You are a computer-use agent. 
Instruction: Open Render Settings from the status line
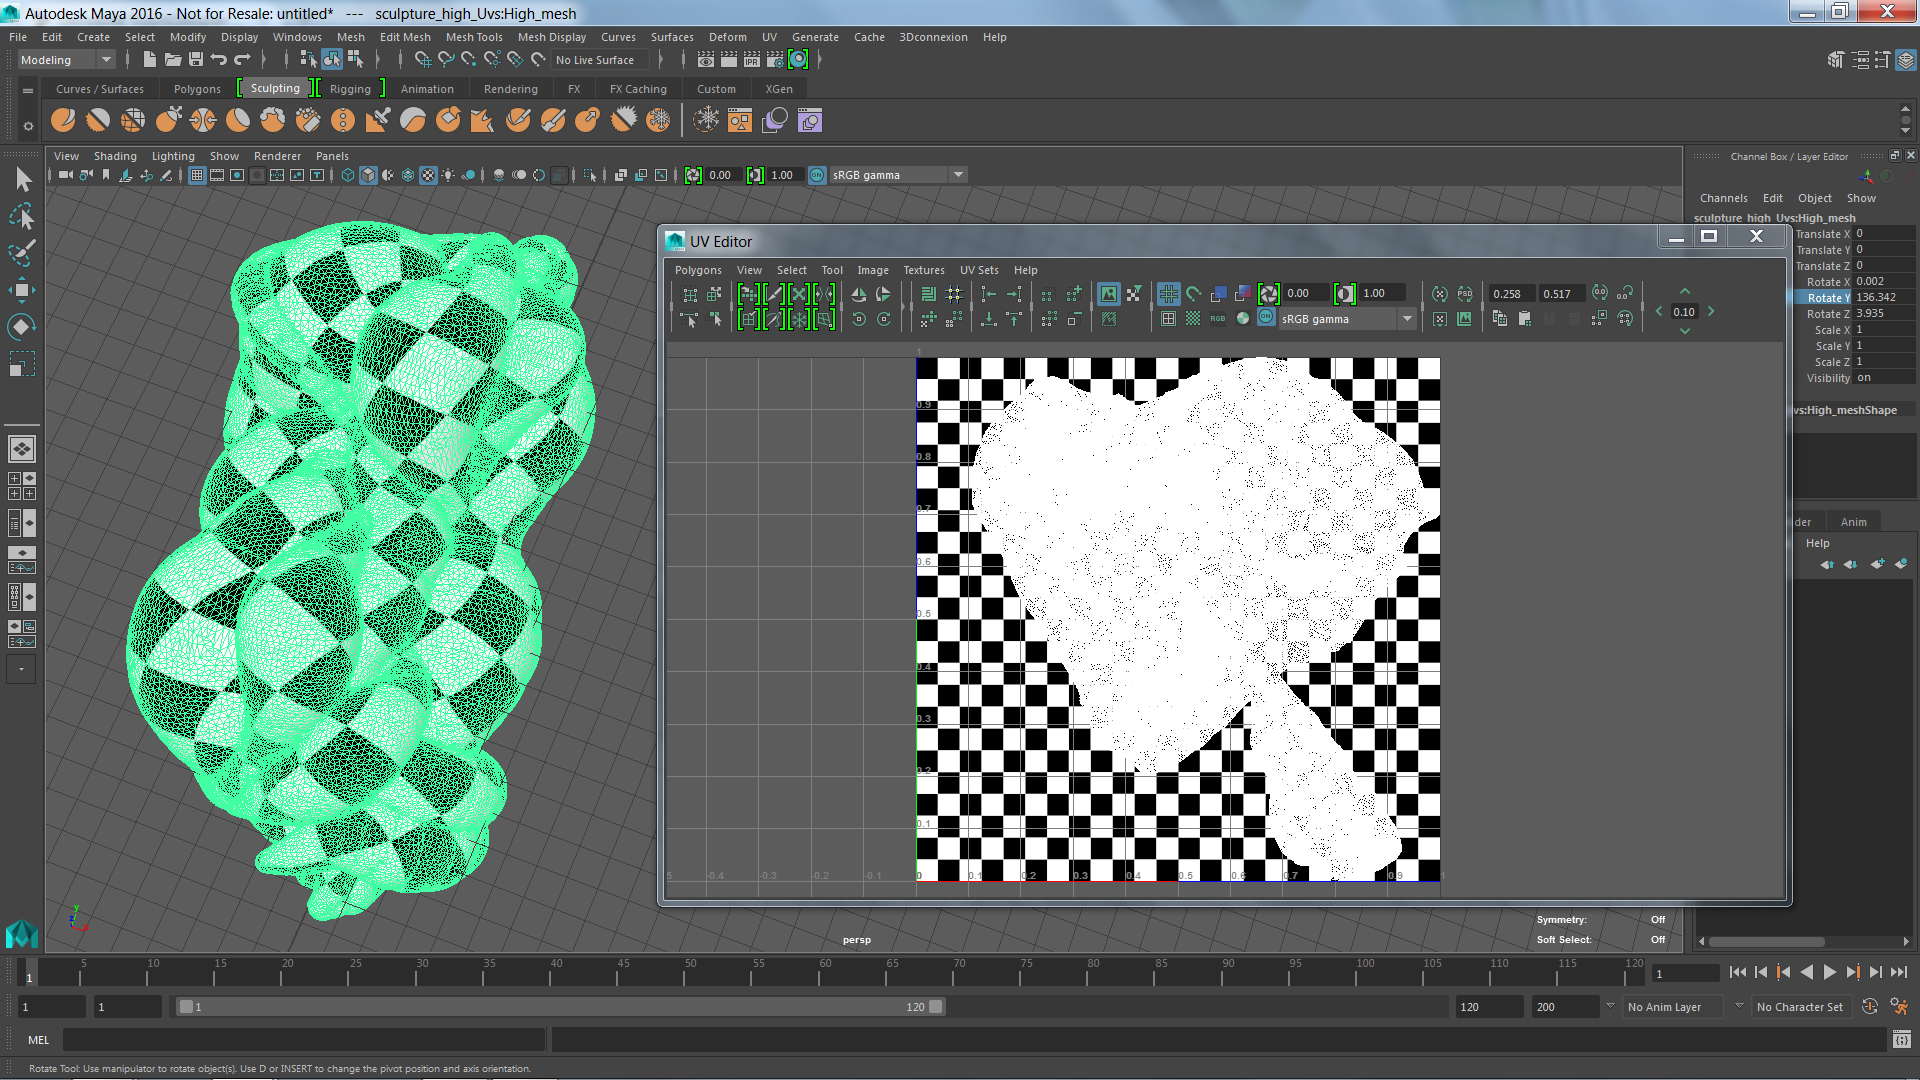click(x=775, y=60)
